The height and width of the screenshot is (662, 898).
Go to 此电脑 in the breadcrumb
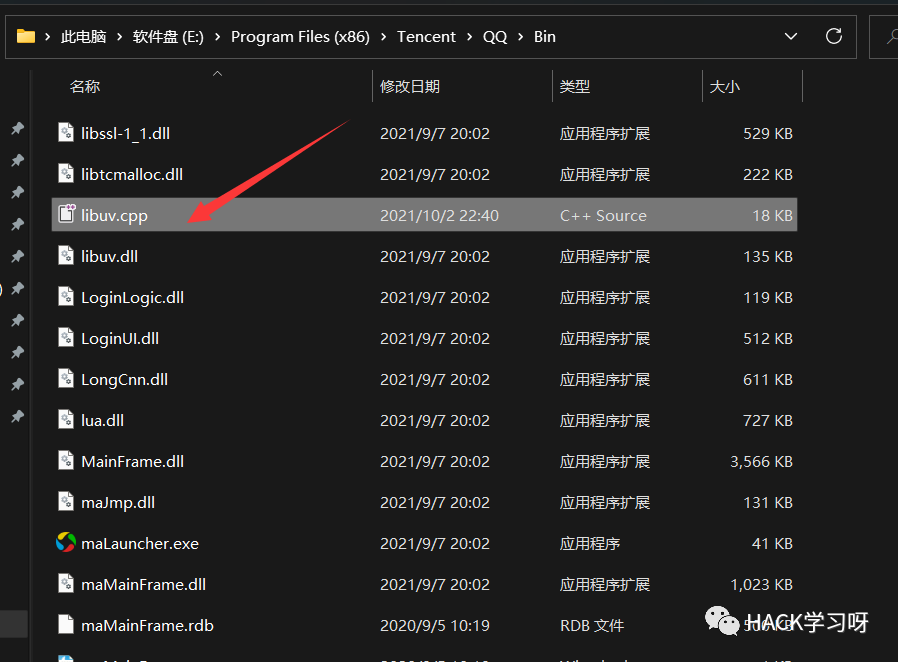pos(84,37)
